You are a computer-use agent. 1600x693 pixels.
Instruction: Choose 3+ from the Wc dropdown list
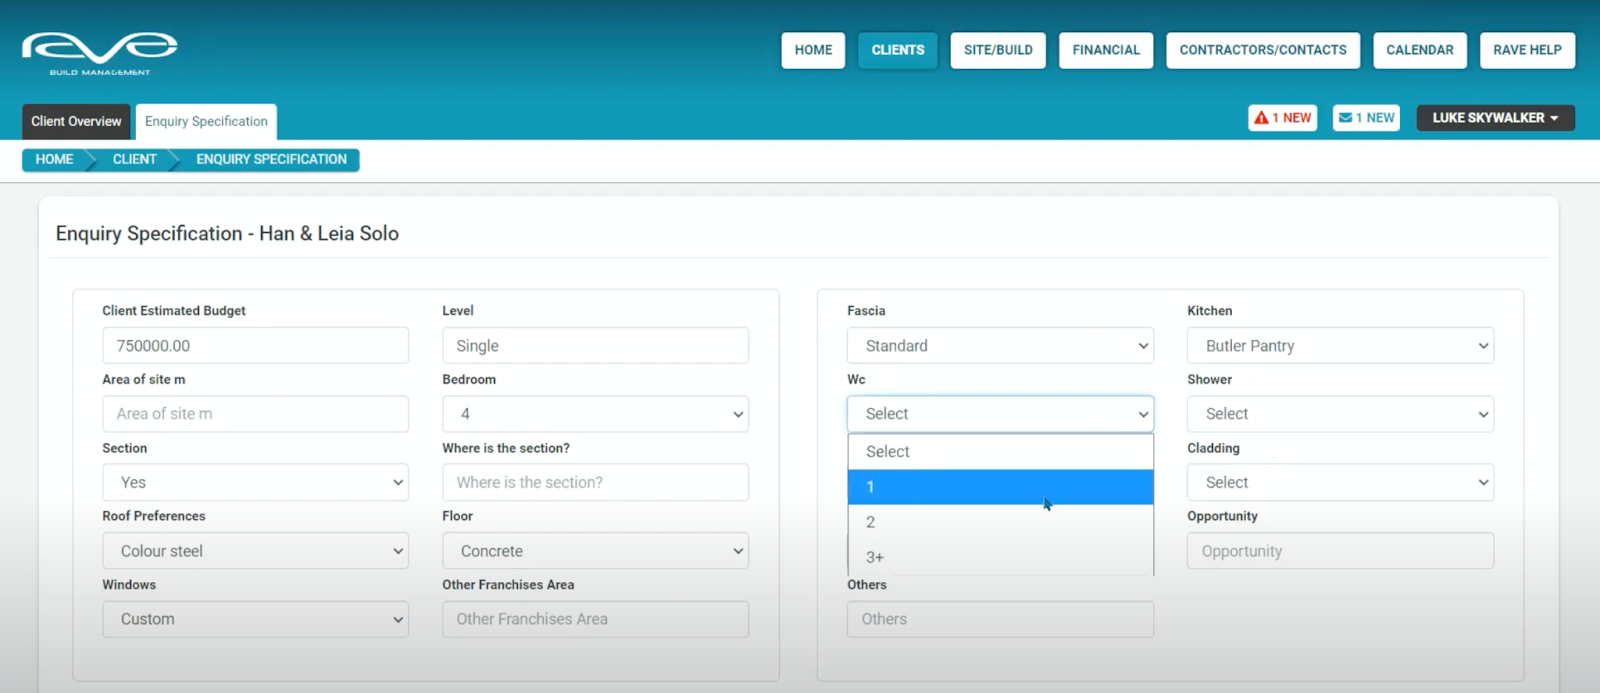point(1000,557)
